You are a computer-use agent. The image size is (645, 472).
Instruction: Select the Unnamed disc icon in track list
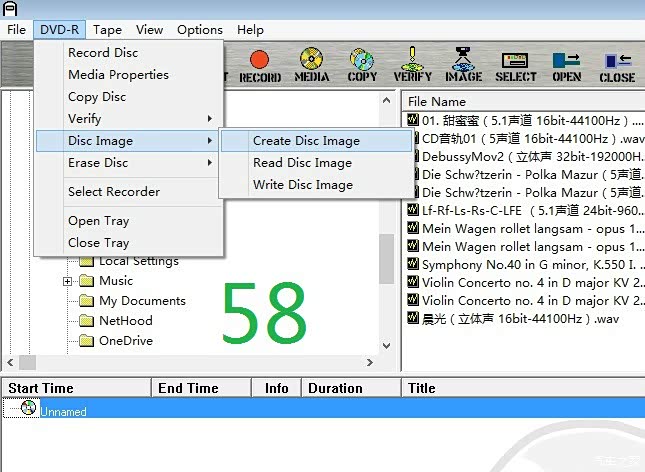coord(28,409)
